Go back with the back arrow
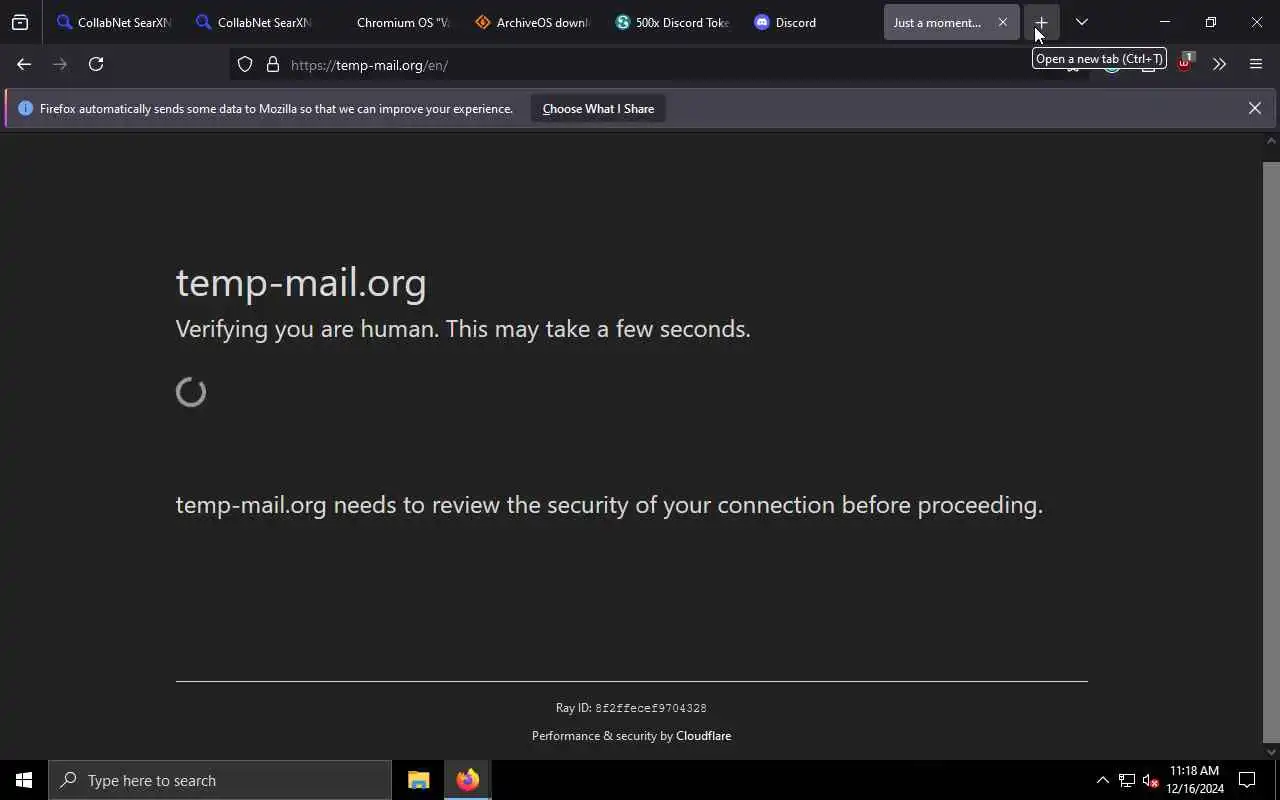The height and width of the screenshot is (800, 1280). pos(24,64)
